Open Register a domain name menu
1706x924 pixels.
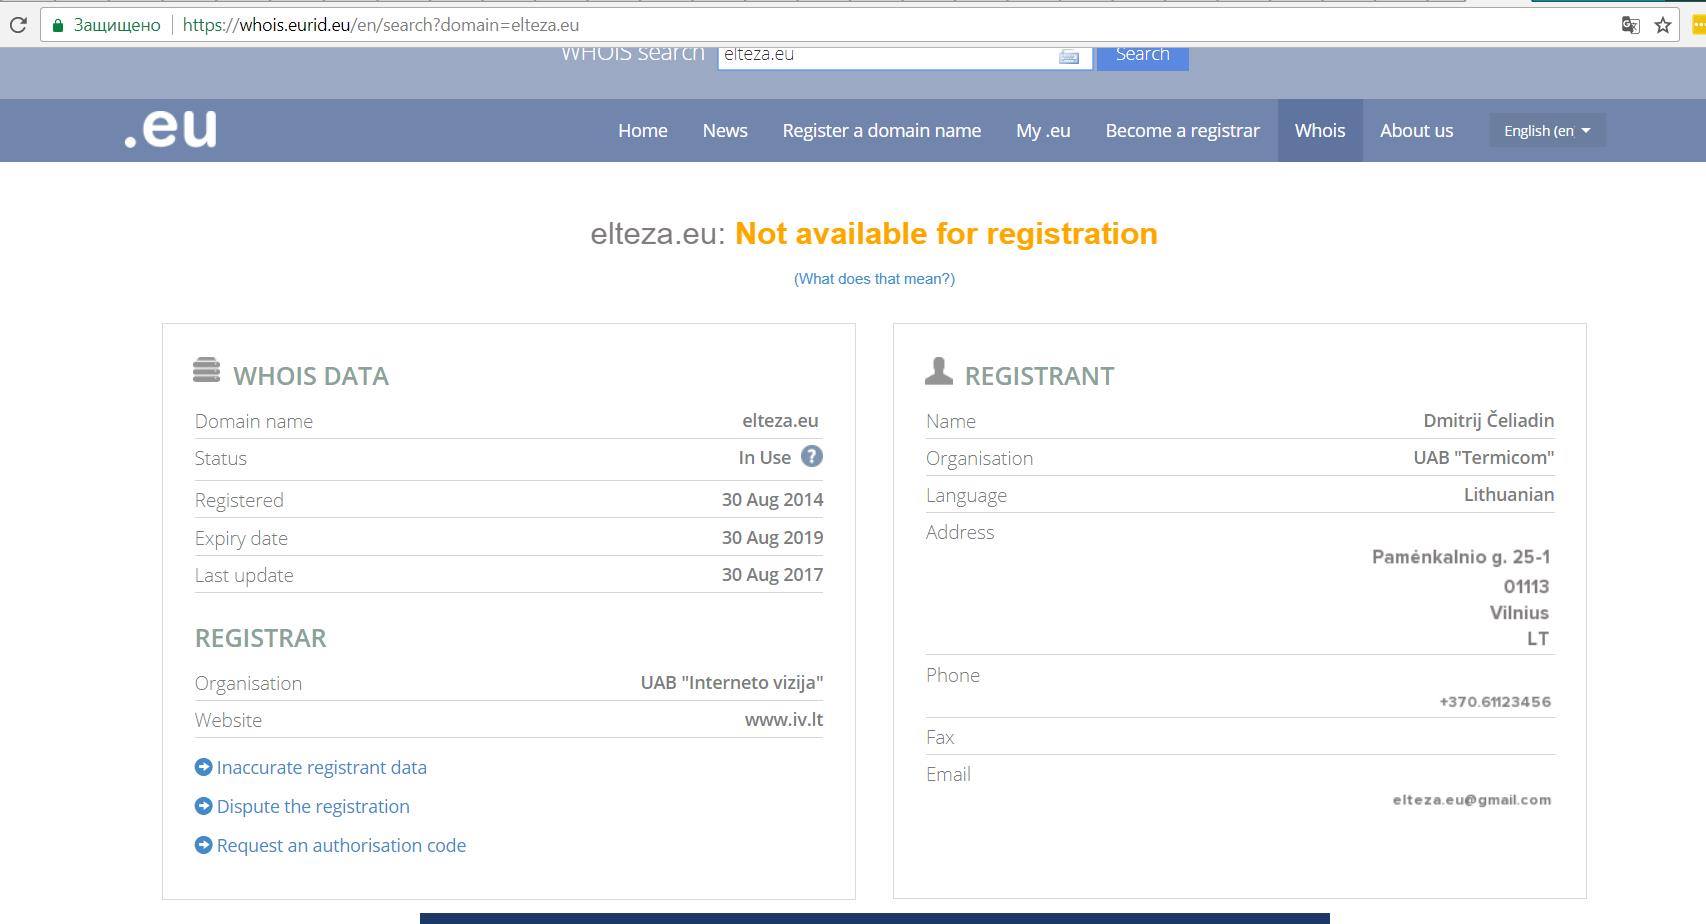point(881,131)
